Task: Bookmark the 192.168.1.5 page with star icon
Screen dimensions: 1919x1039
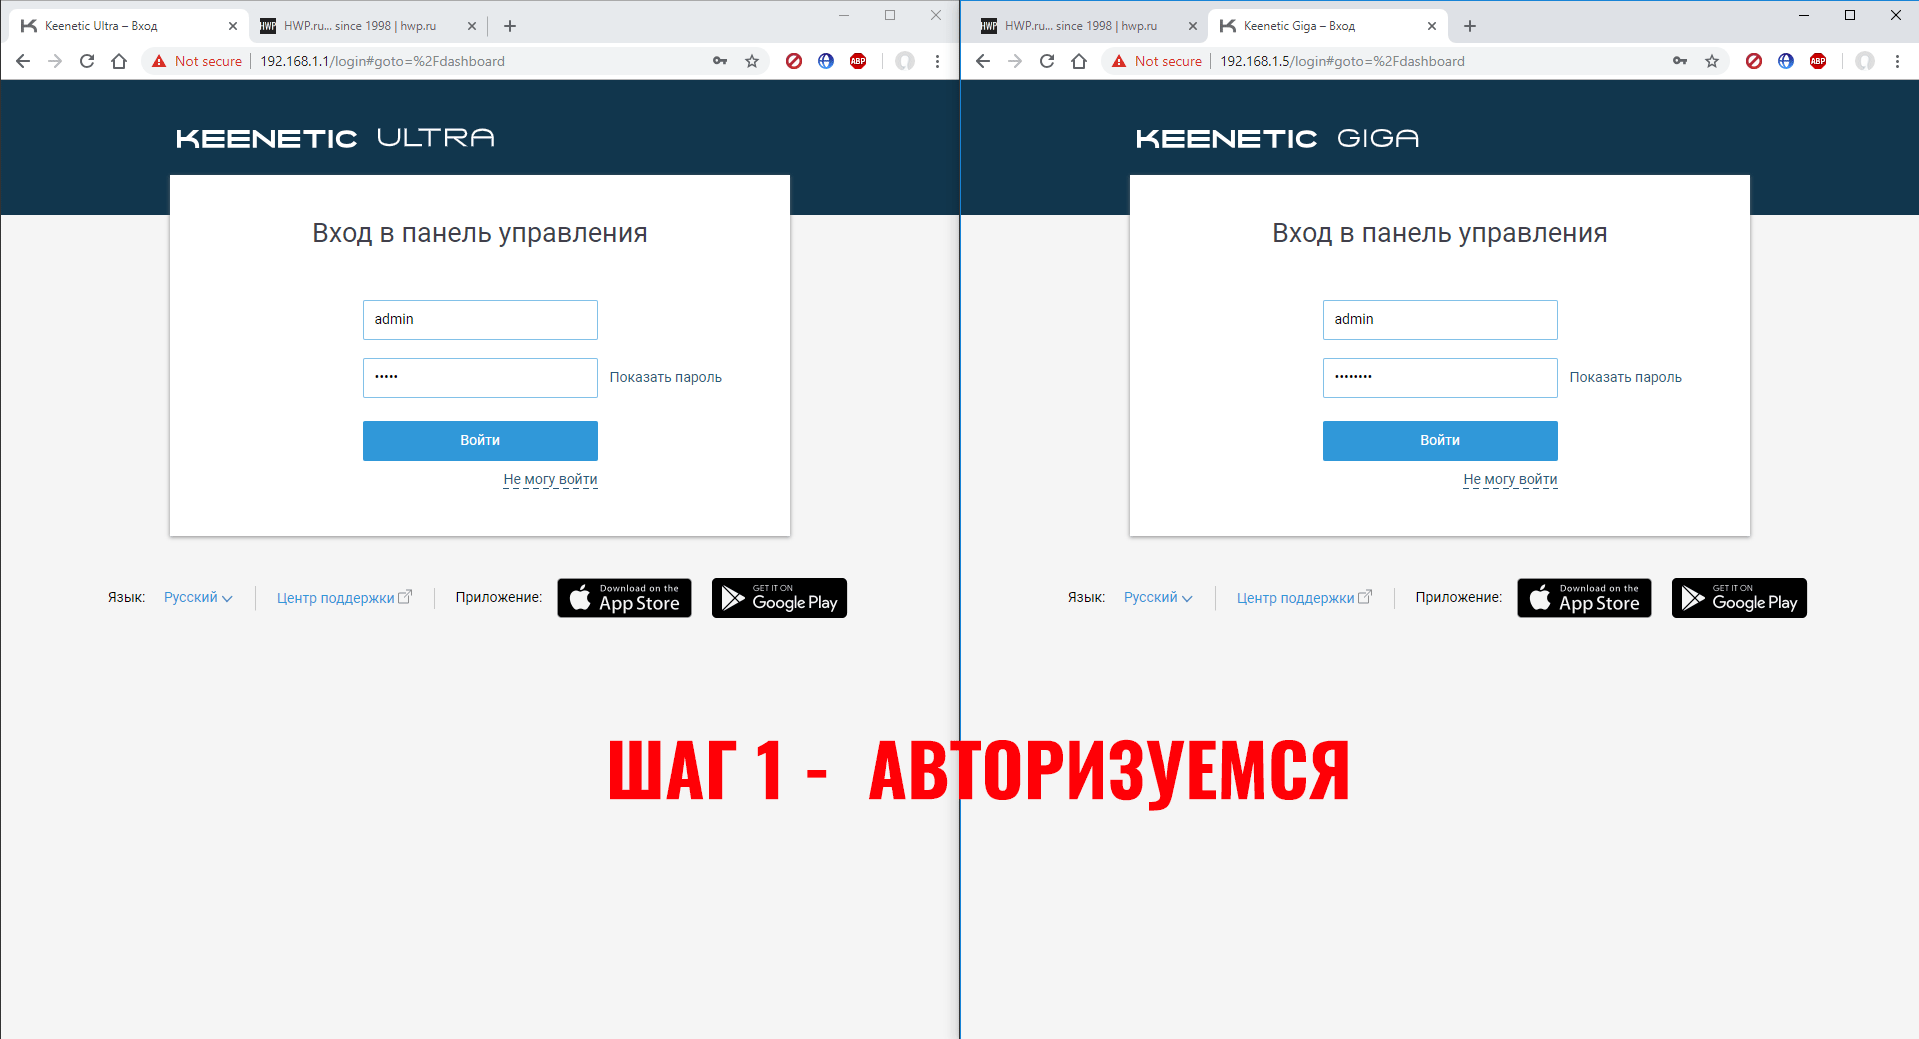Action: click(x=1712, y=61)
